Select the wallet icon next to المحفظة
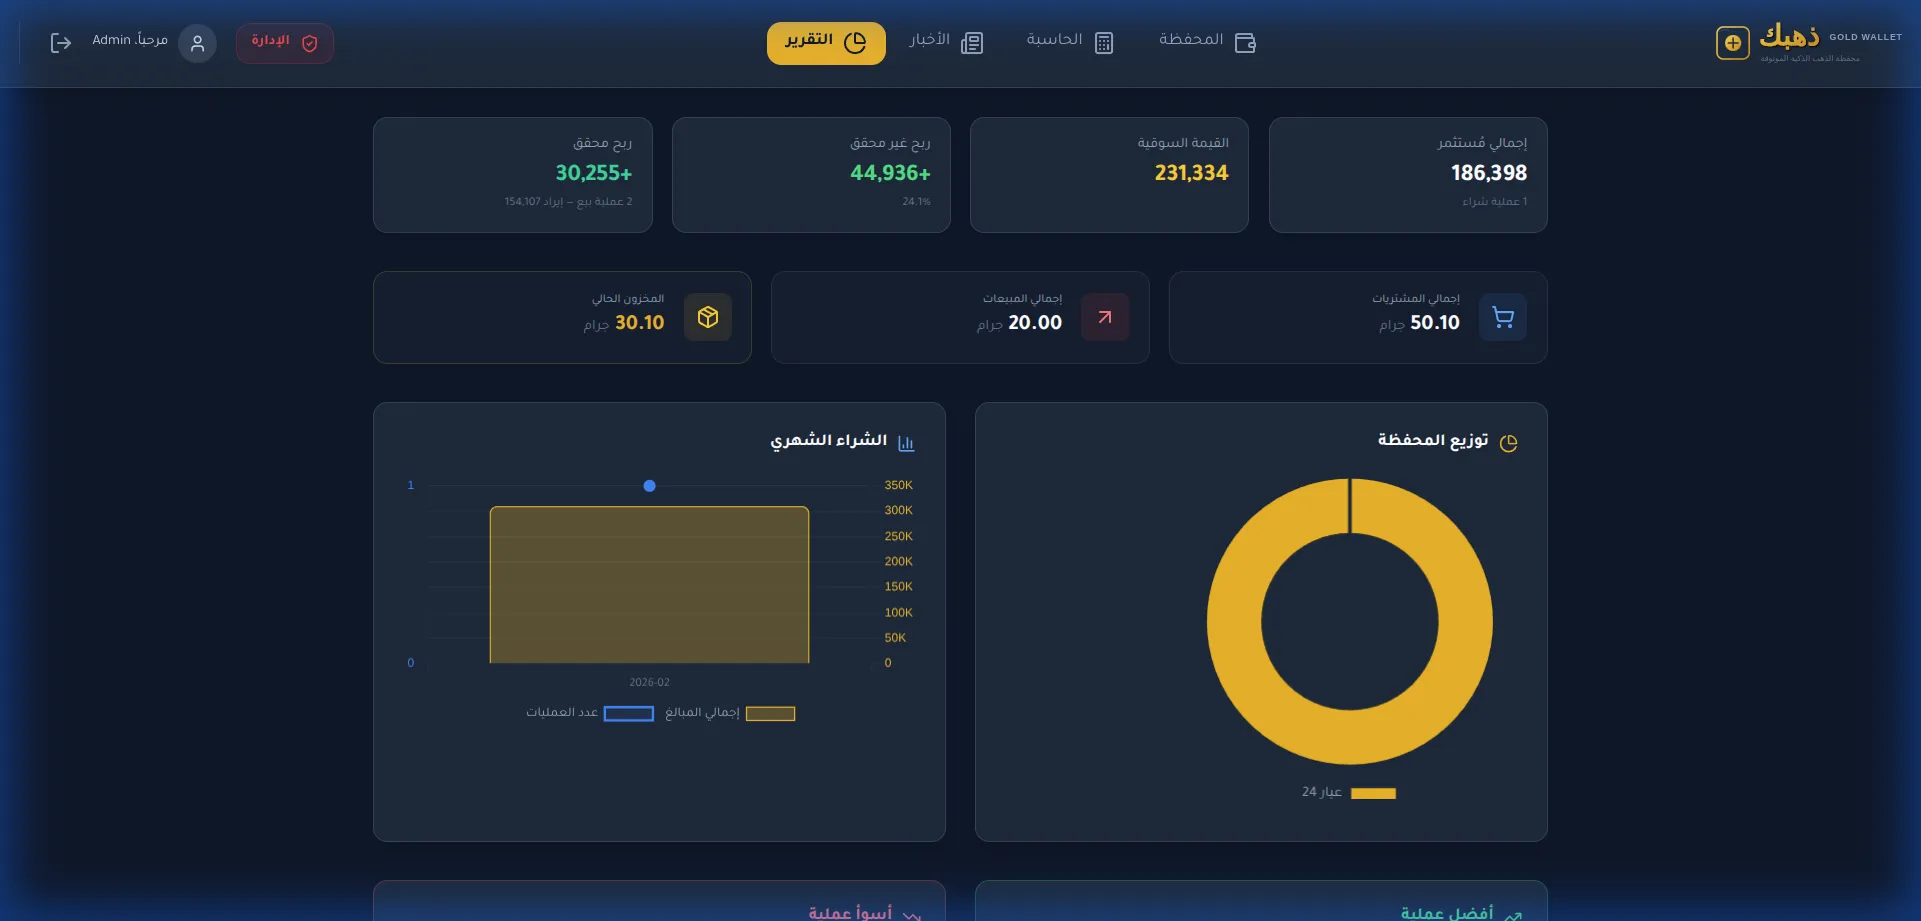This screenshot has width=1921, height=921. [1245, 43]
